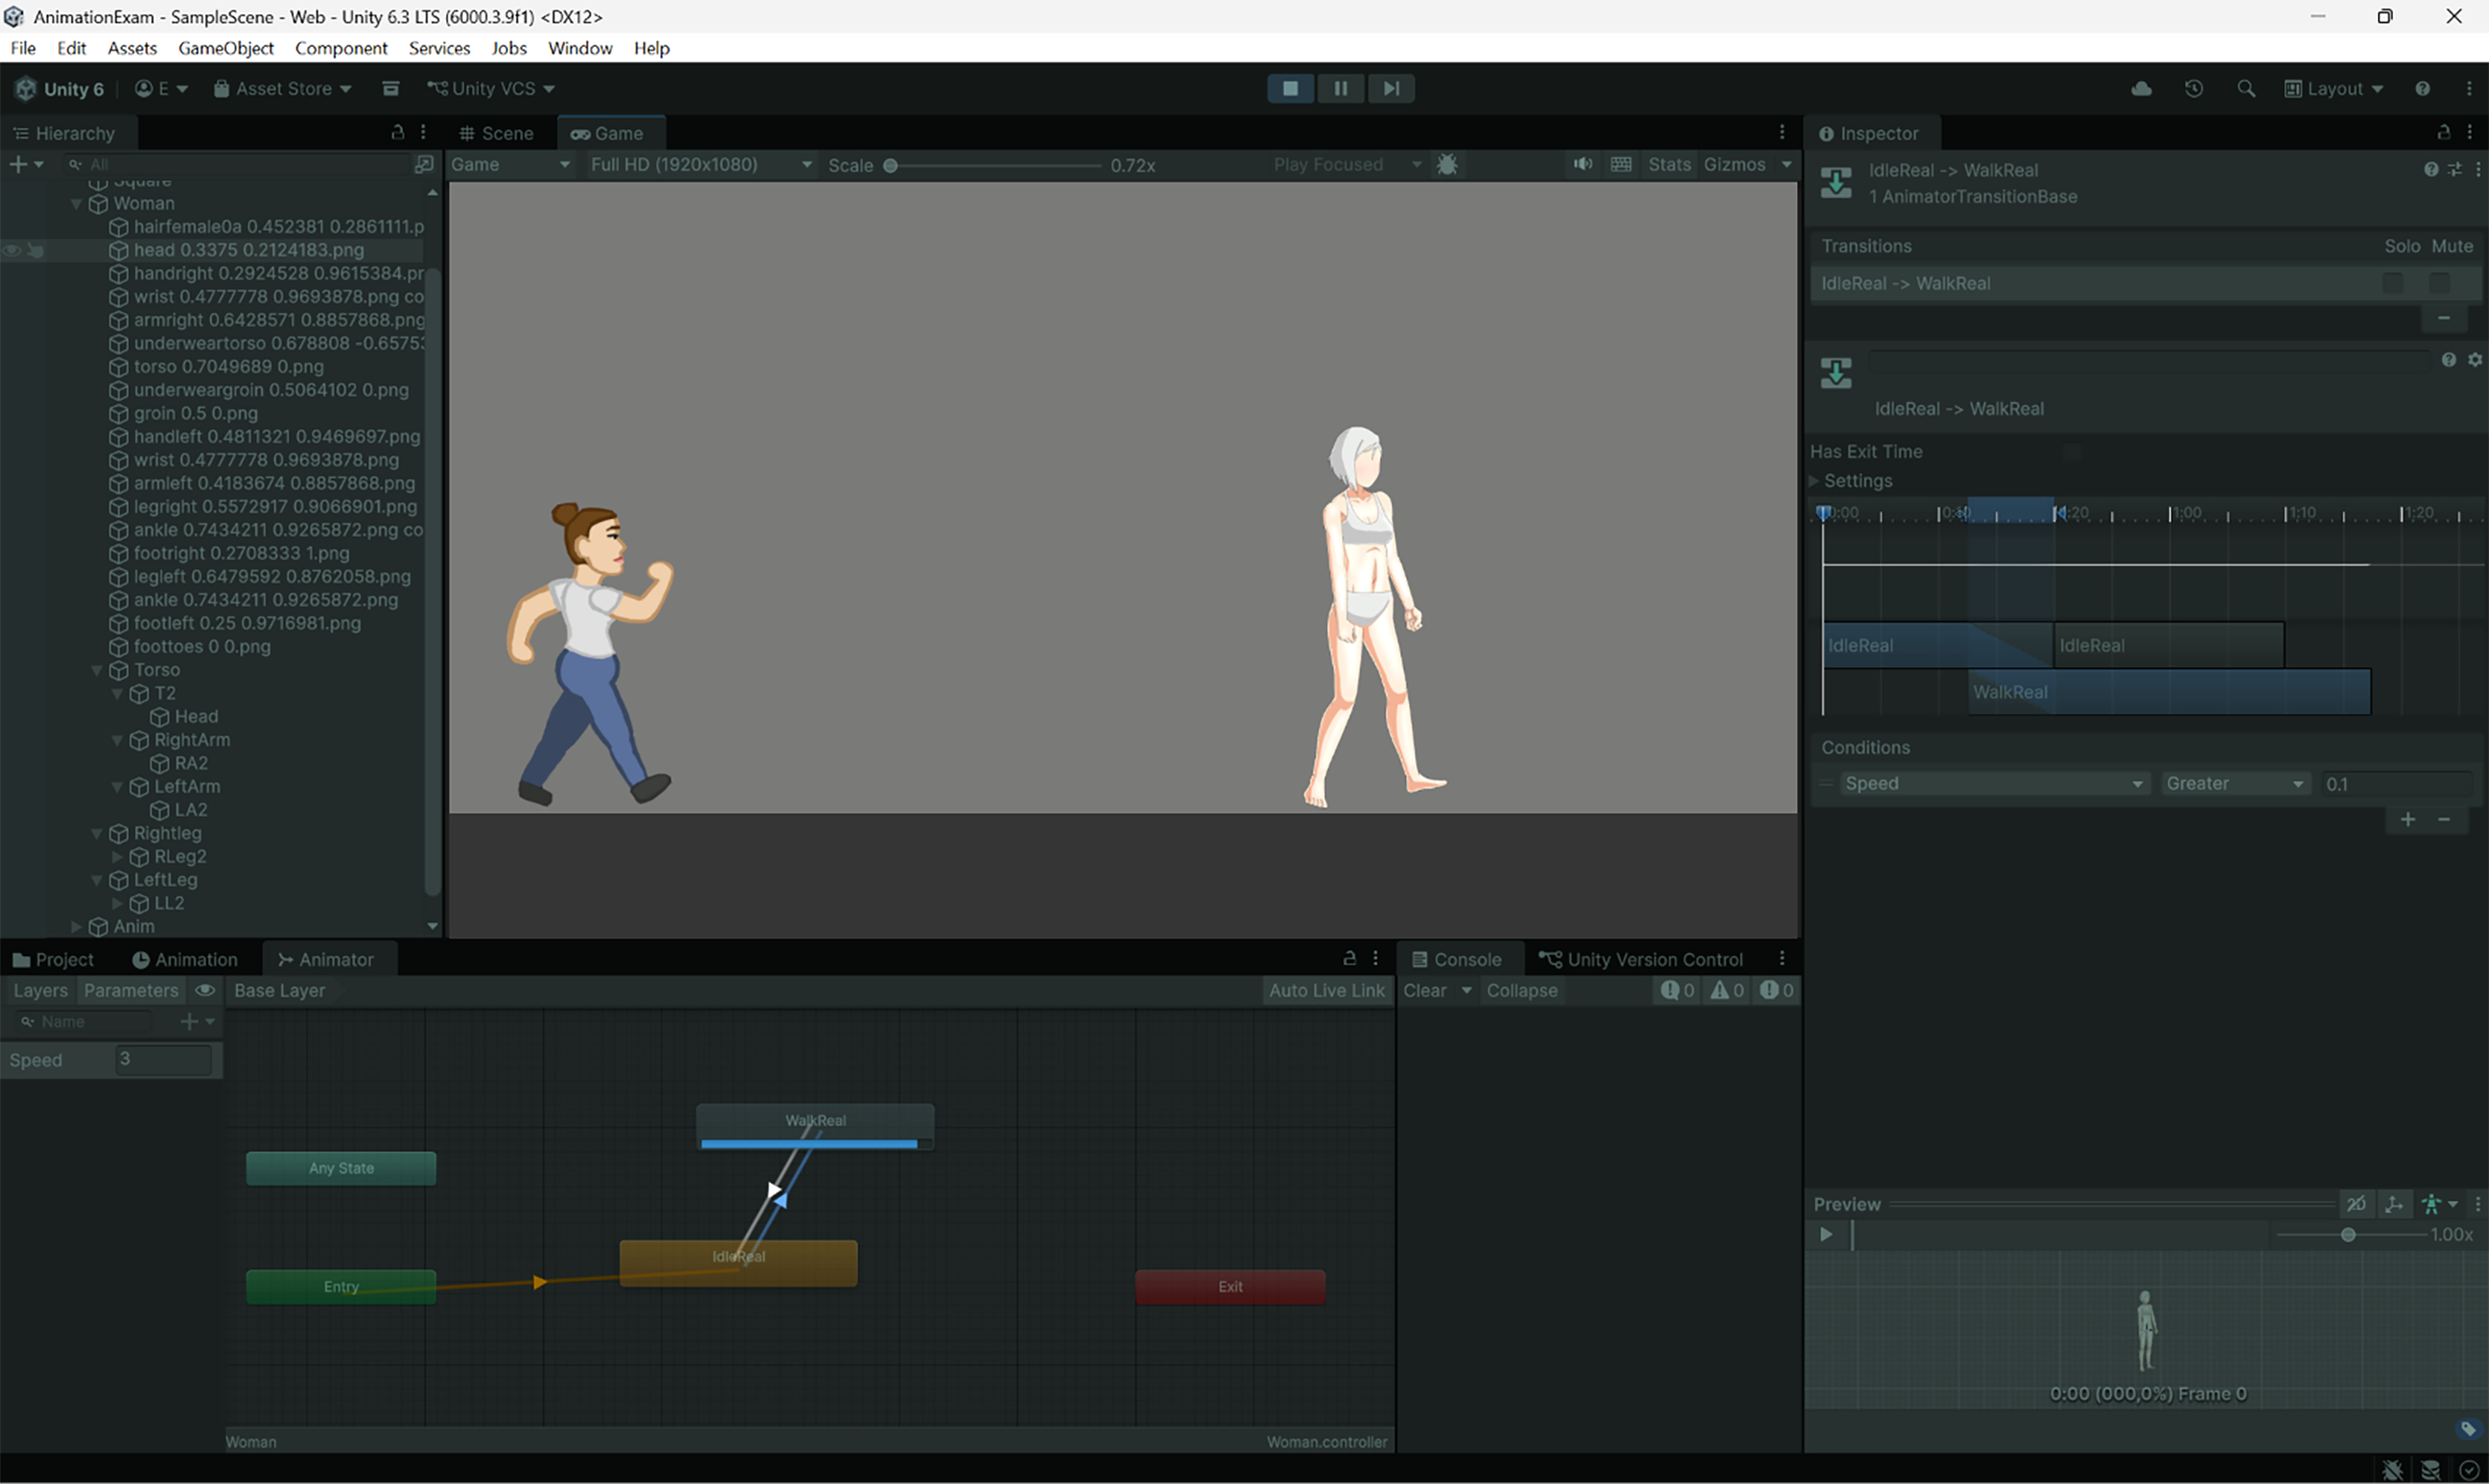The height and width of the screenshot is (1484, 2489).
Task: Click the Preview pivot and center-of-mass icon
Action: click(2393, 1204)
